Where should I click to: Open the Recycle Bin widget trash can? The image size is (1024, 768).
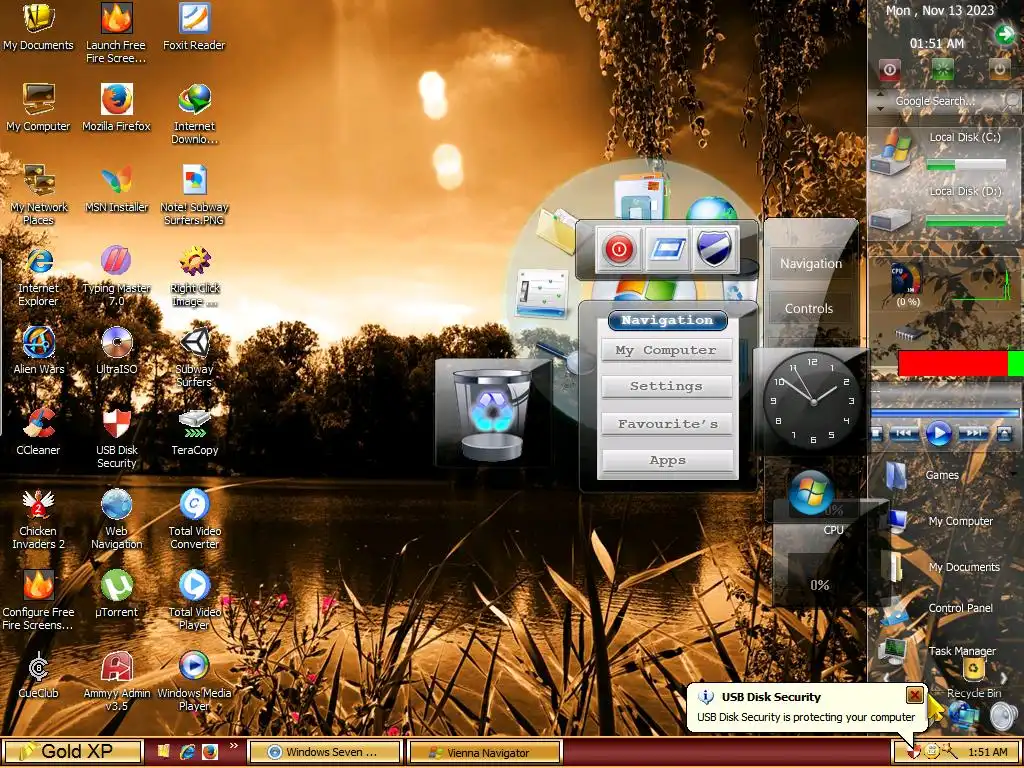pos(491,415)
